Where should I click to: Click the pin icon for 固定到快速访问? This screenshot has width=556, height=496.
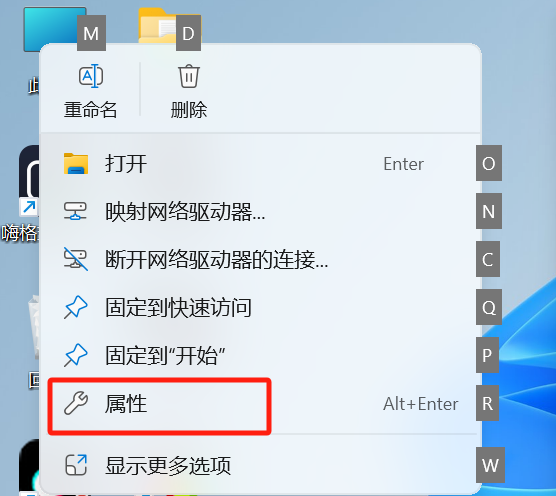coord(76,307)
